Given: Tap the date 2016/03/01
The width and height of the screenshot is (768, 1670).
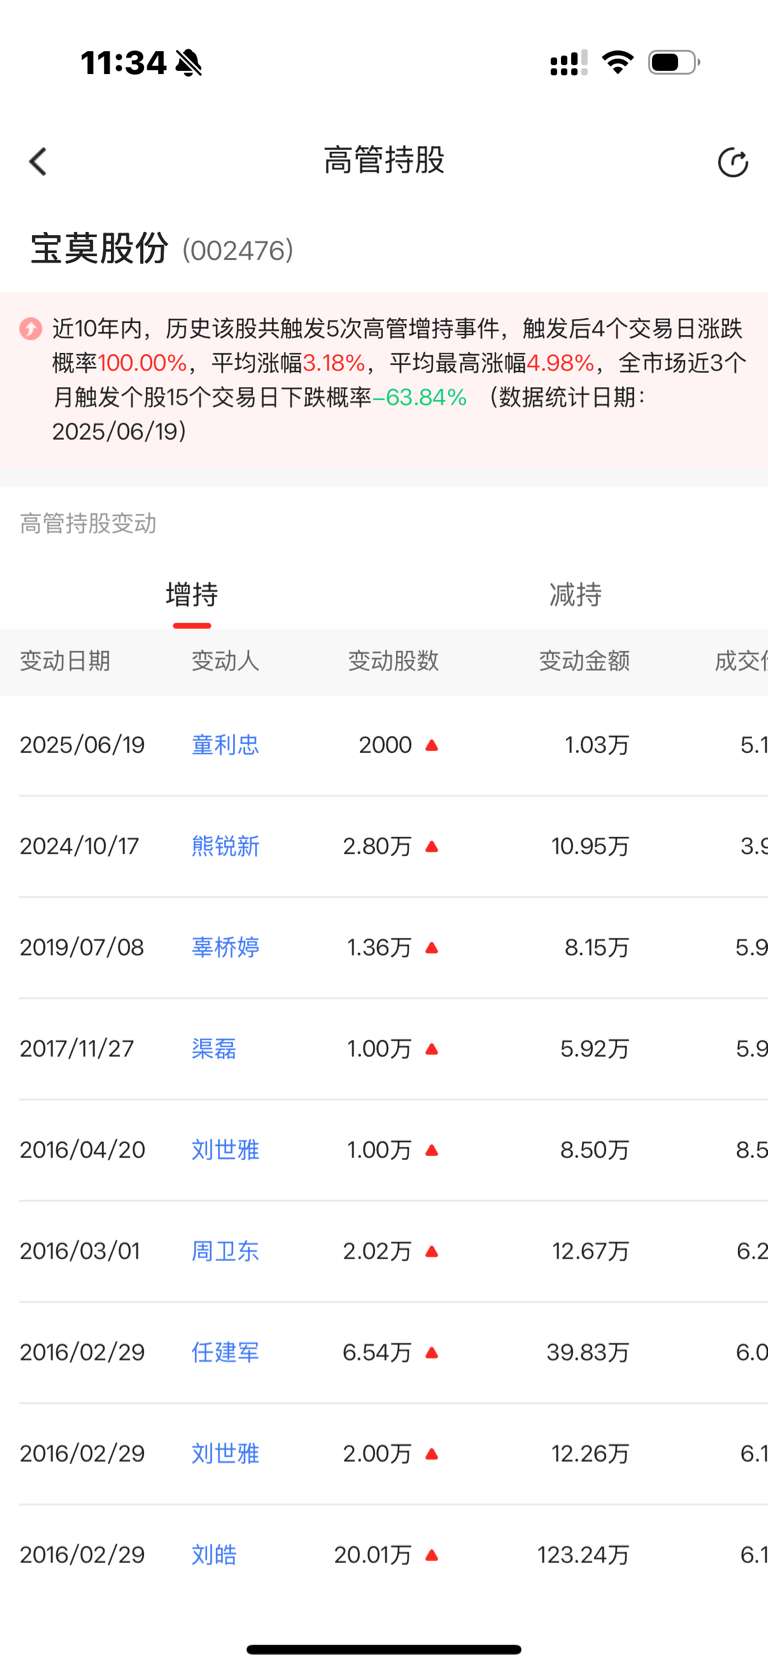Looking at the screenshot, I should tap(80, 1251).
